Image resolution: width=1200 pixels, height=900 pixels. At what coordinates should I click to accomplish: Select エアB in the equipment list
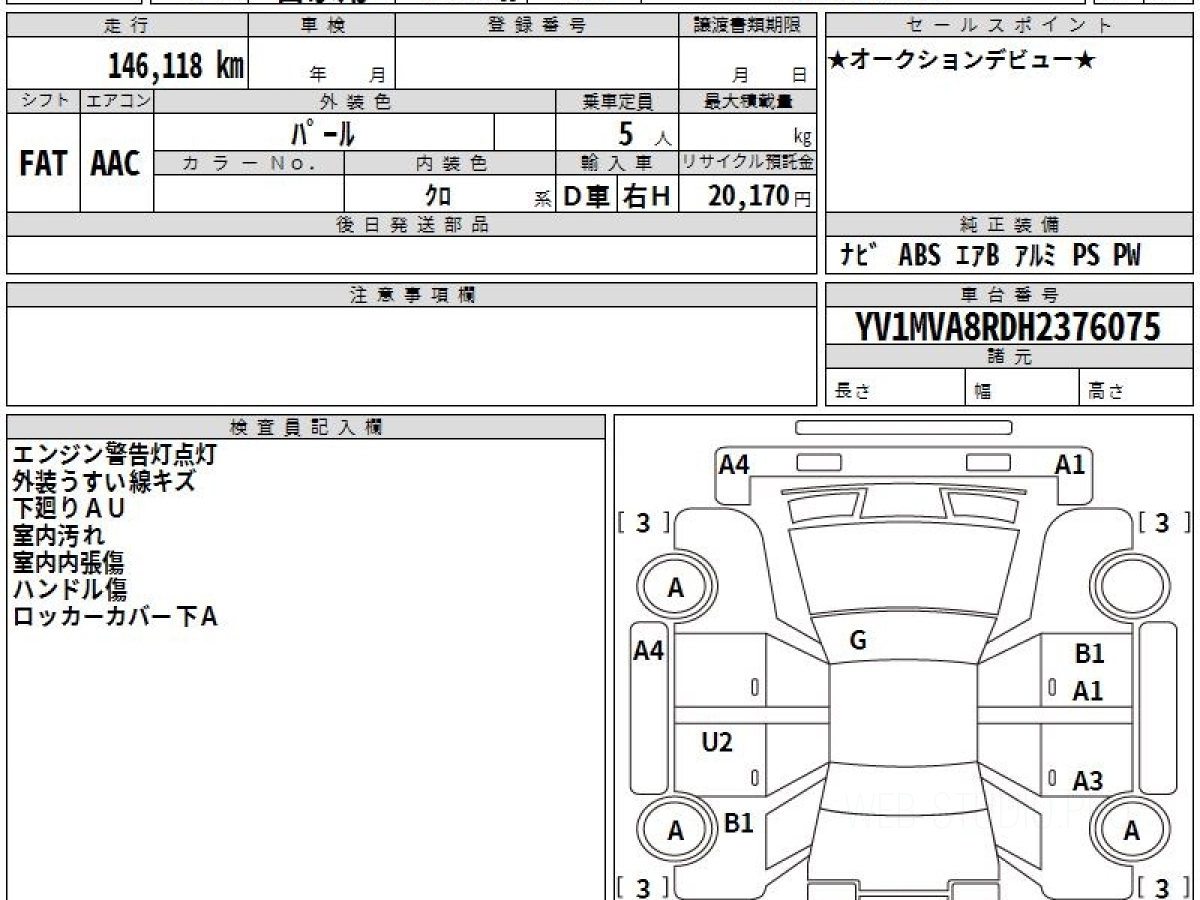click(977, 255)
